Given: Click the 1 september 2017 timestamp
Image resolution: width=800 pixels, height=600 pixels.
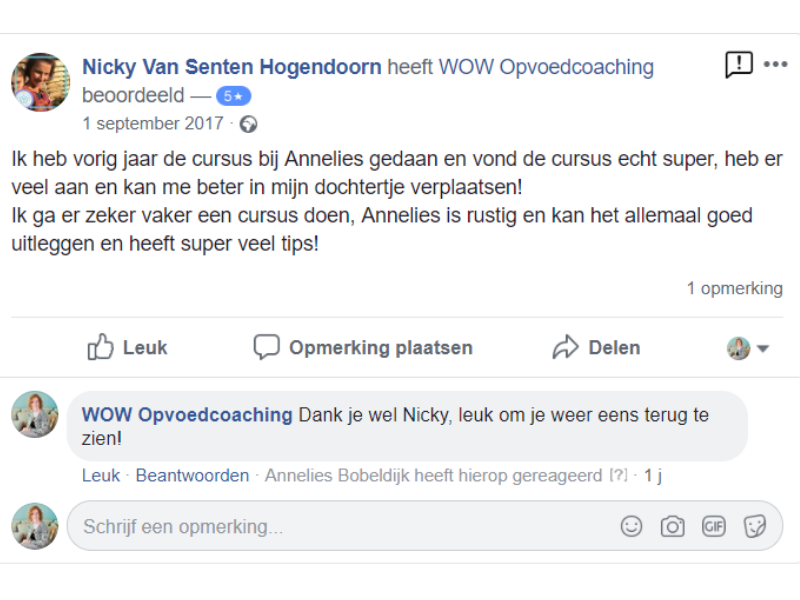Looking at the screenshot, I should (153, 124).
